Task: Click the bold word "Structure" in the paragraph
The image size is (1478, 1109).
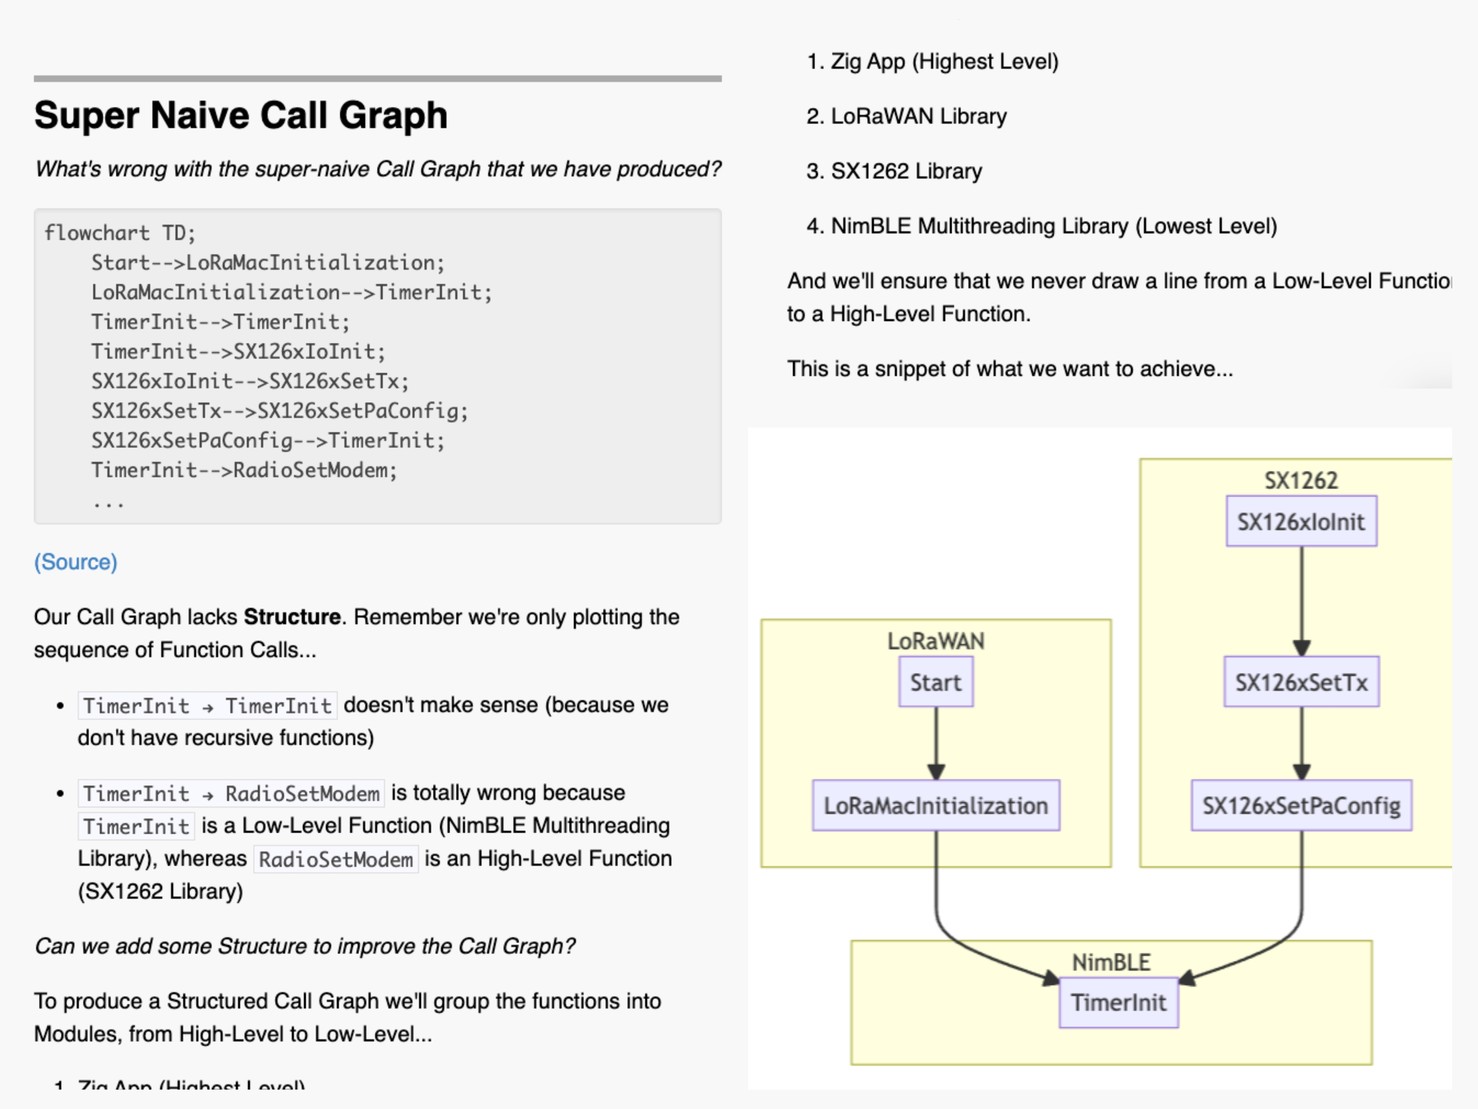Action: pos(292,617)
